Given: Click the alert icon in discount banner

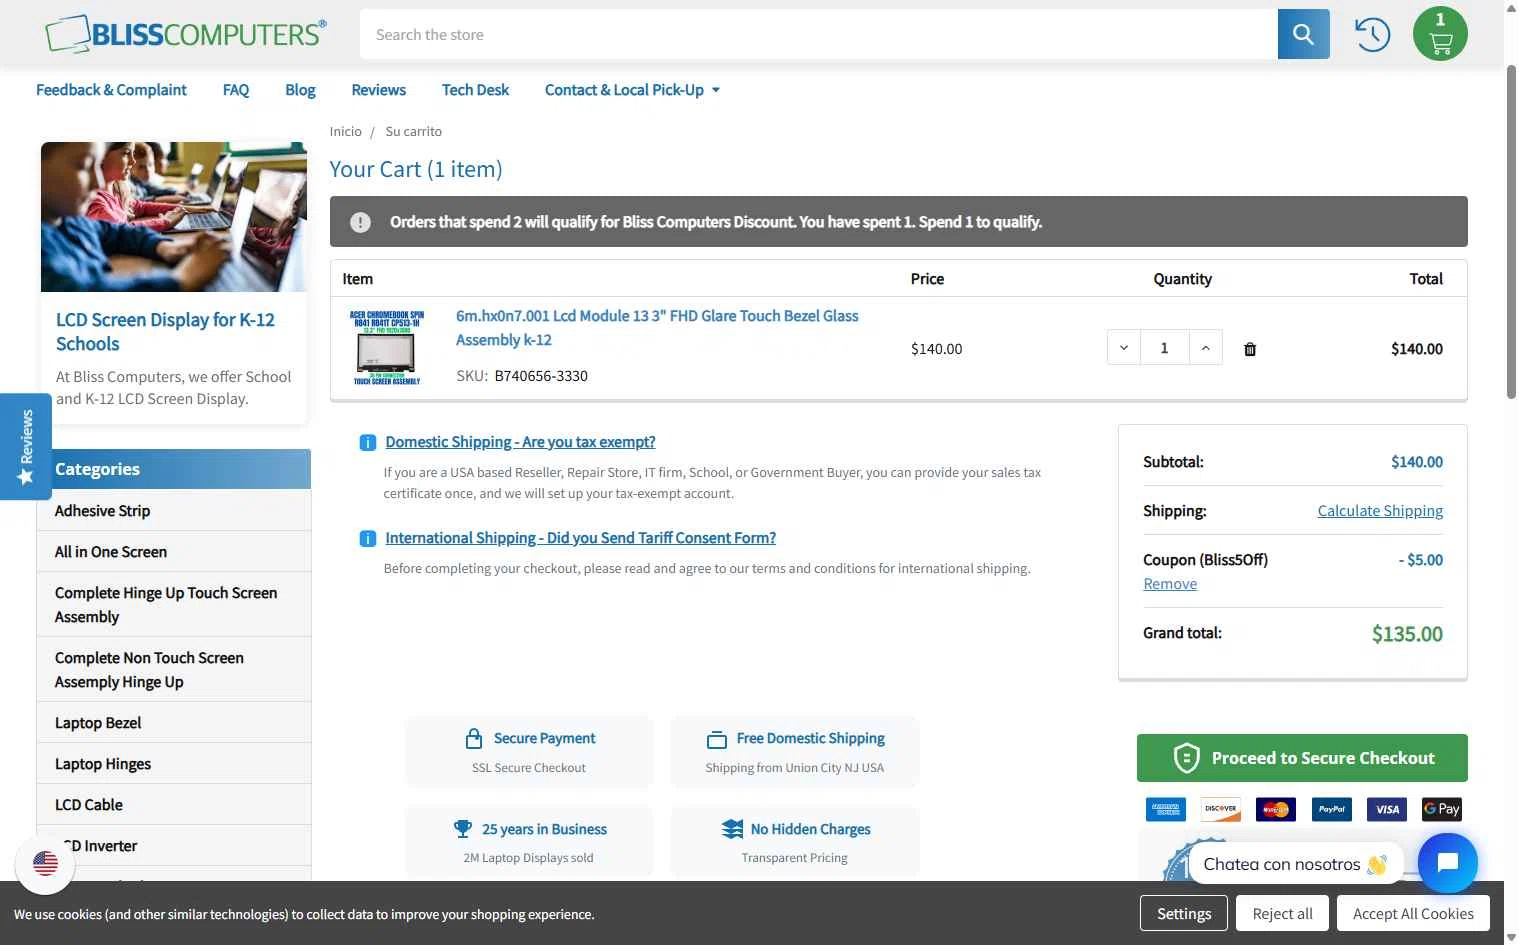Looking at the screenshot, I should (361, 222).
